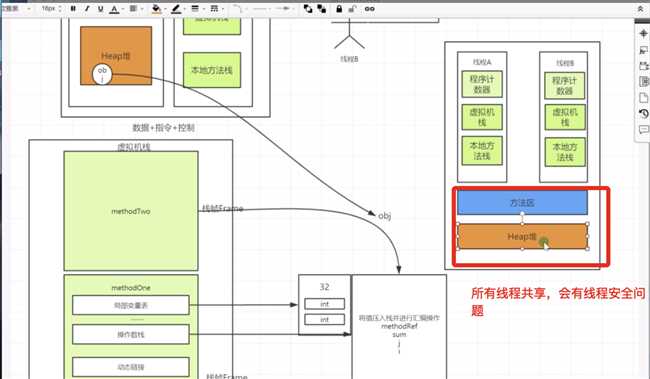650x379 pixels.
Task: Toggle bold text formatting
Action: [73, 9]
